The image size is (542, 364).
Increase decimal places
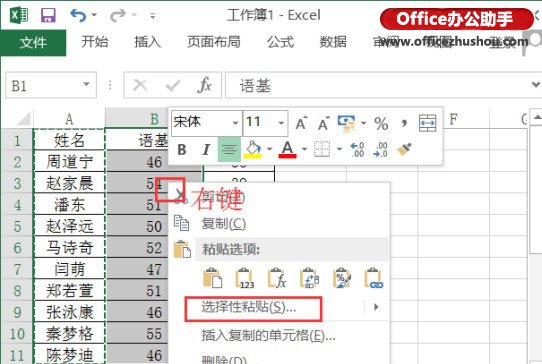coord(357,150)
